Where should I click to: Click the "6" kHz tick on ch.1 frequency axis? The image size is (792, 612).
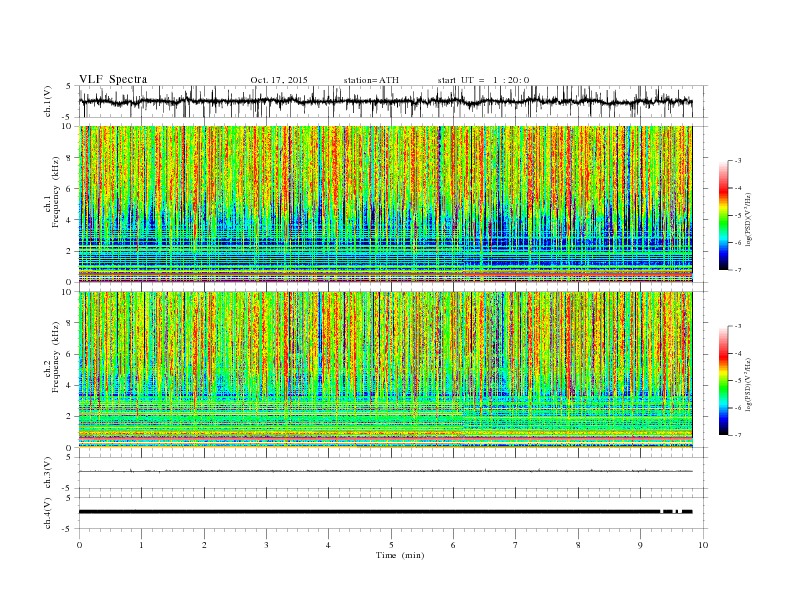click(x=69, y=189)
